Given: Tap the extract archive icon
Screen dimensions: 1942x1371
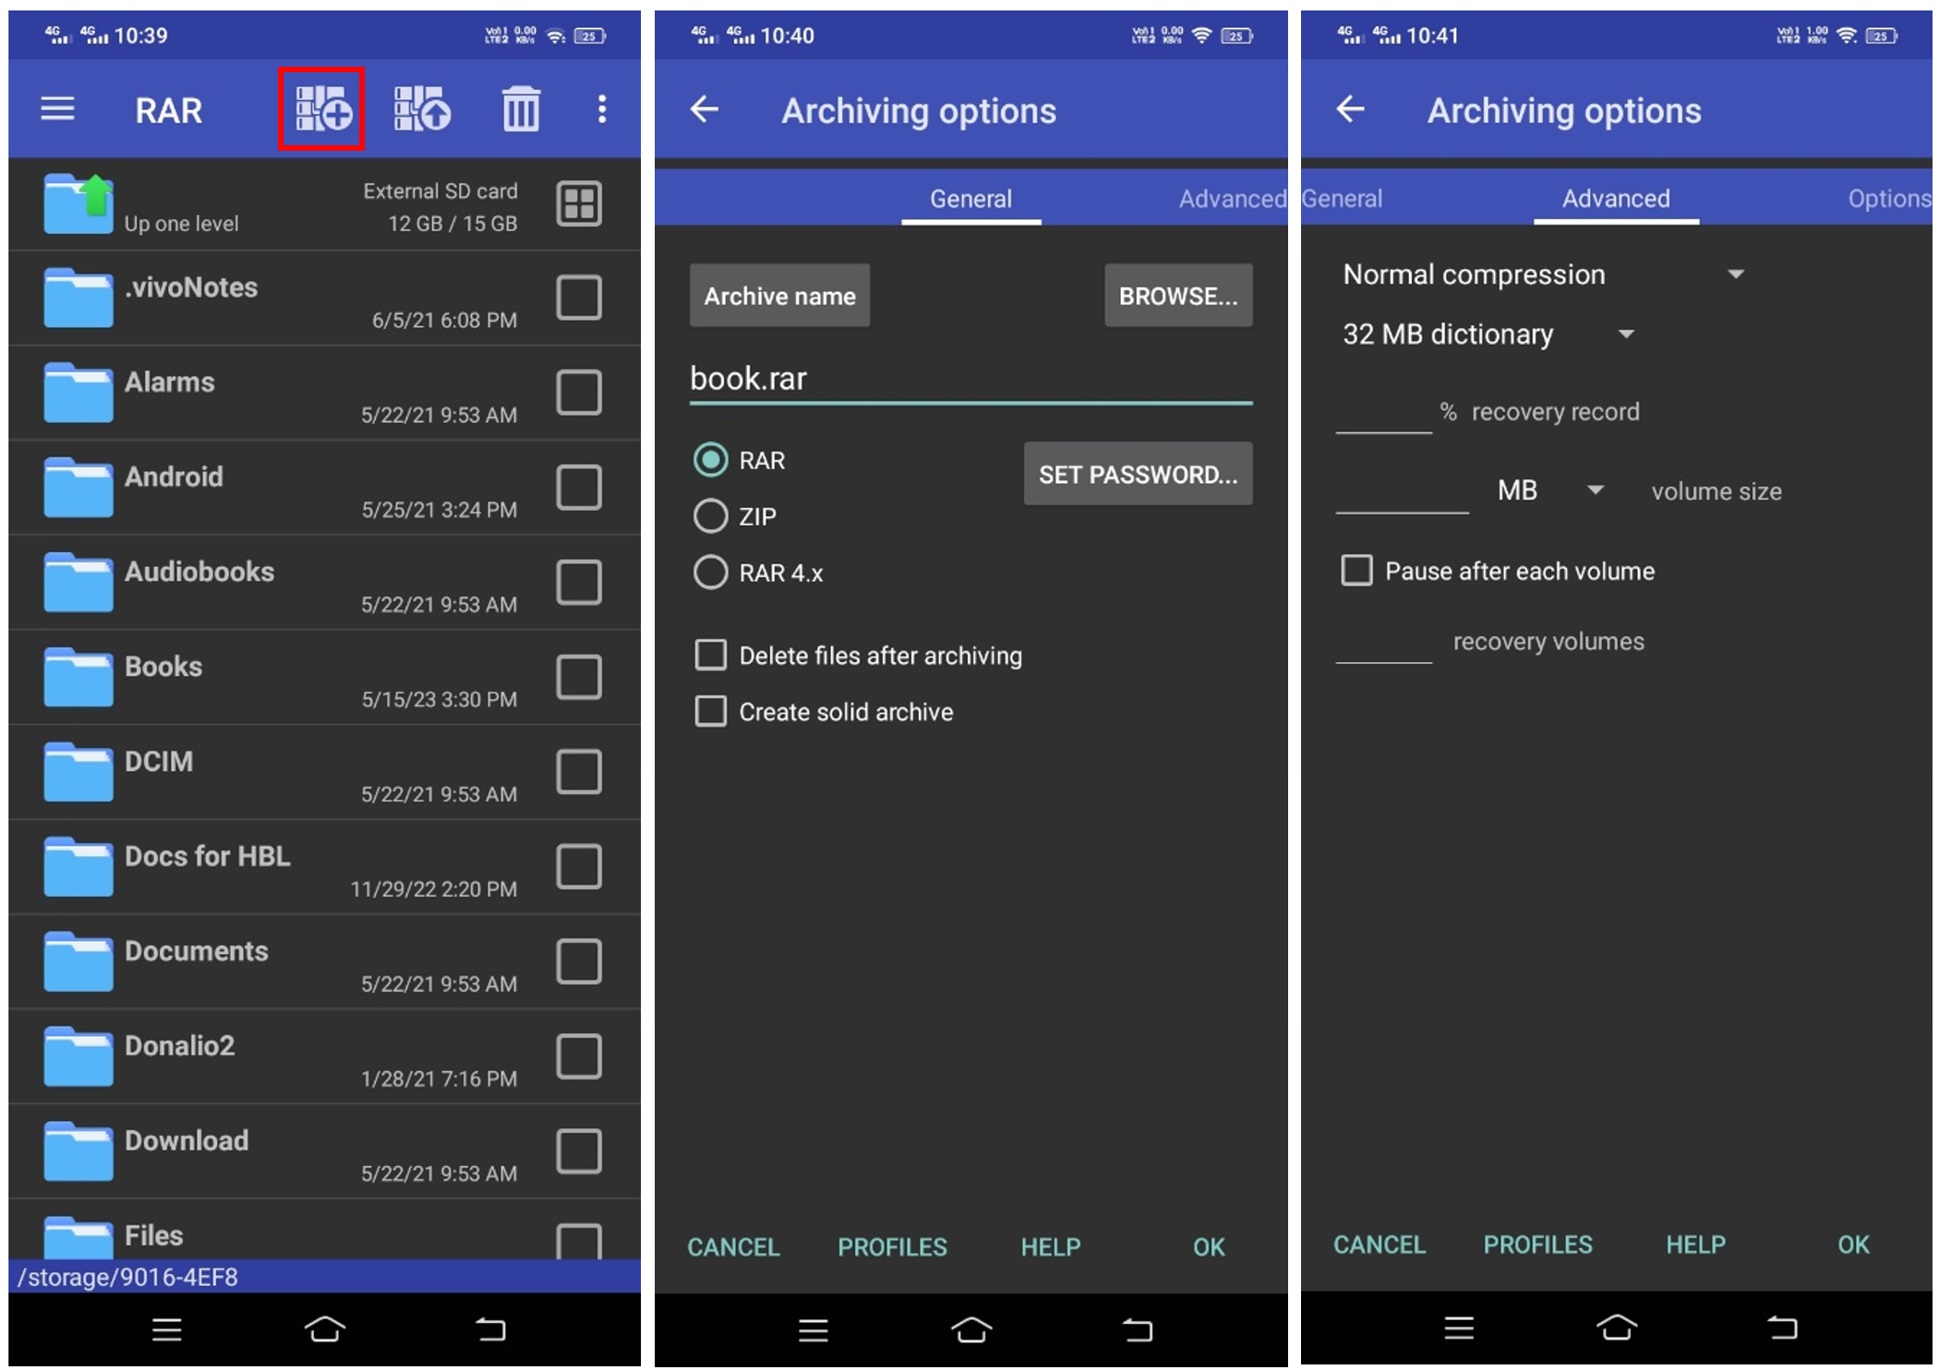Looking at the screenshot, I should pyautogui.click(x=421, y=108).
